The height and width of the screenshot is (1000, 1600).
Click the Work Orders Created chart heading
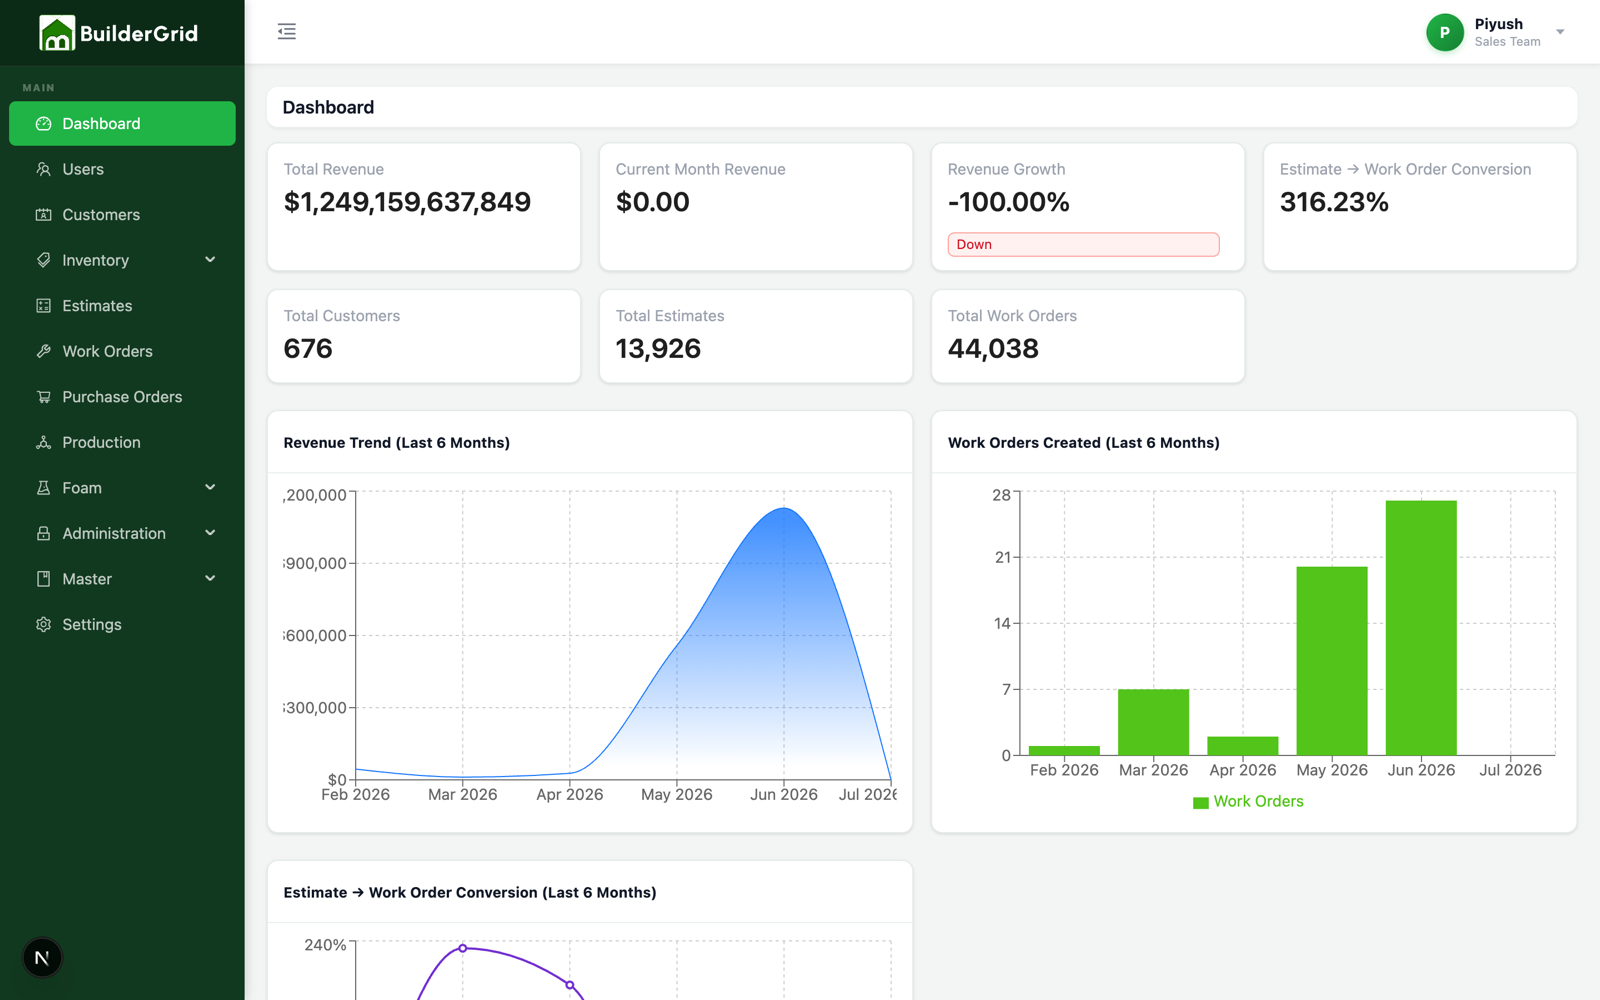pyautogui.click(x=1084, y=443)
